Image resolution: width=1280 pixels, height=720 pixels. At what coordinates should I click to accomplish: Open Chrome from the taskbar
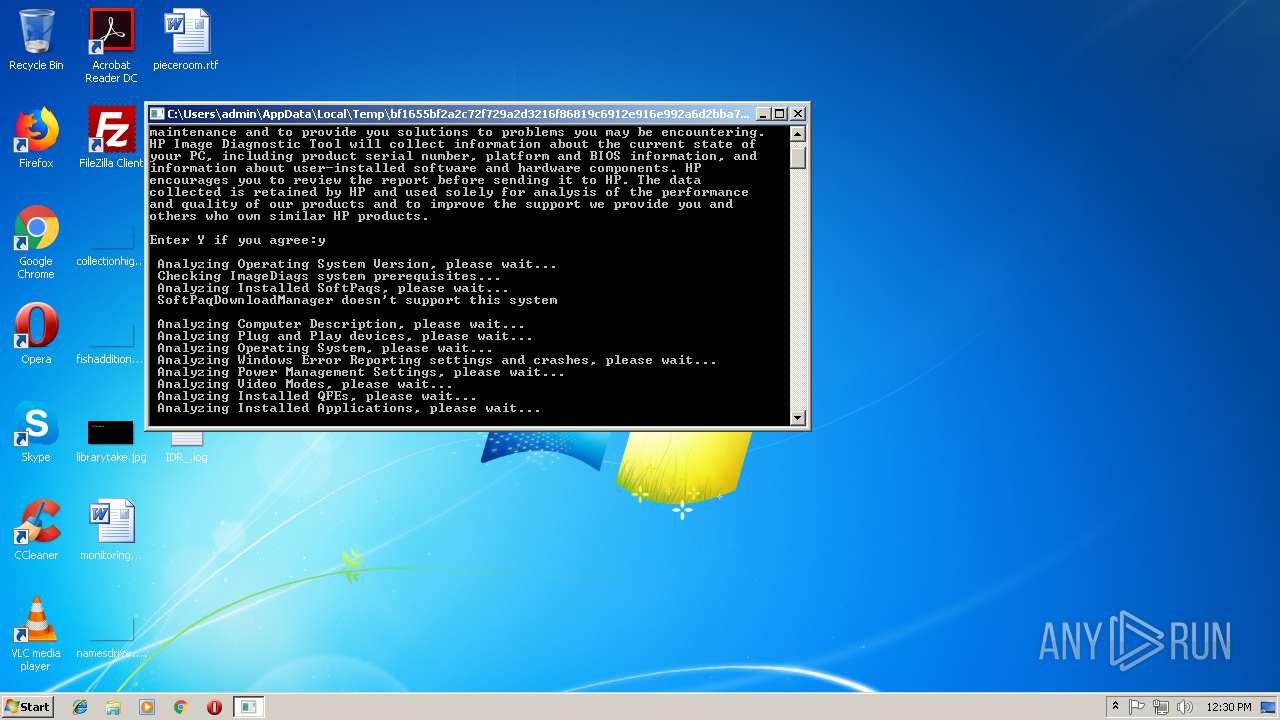coord(181,707)
